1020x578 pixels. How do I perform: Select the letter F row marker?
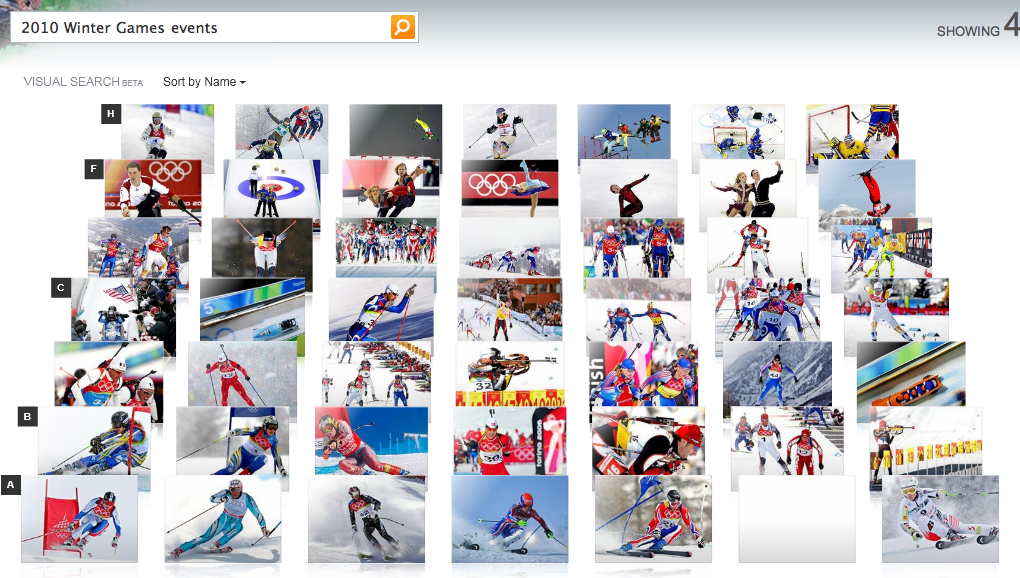(94, 169)
